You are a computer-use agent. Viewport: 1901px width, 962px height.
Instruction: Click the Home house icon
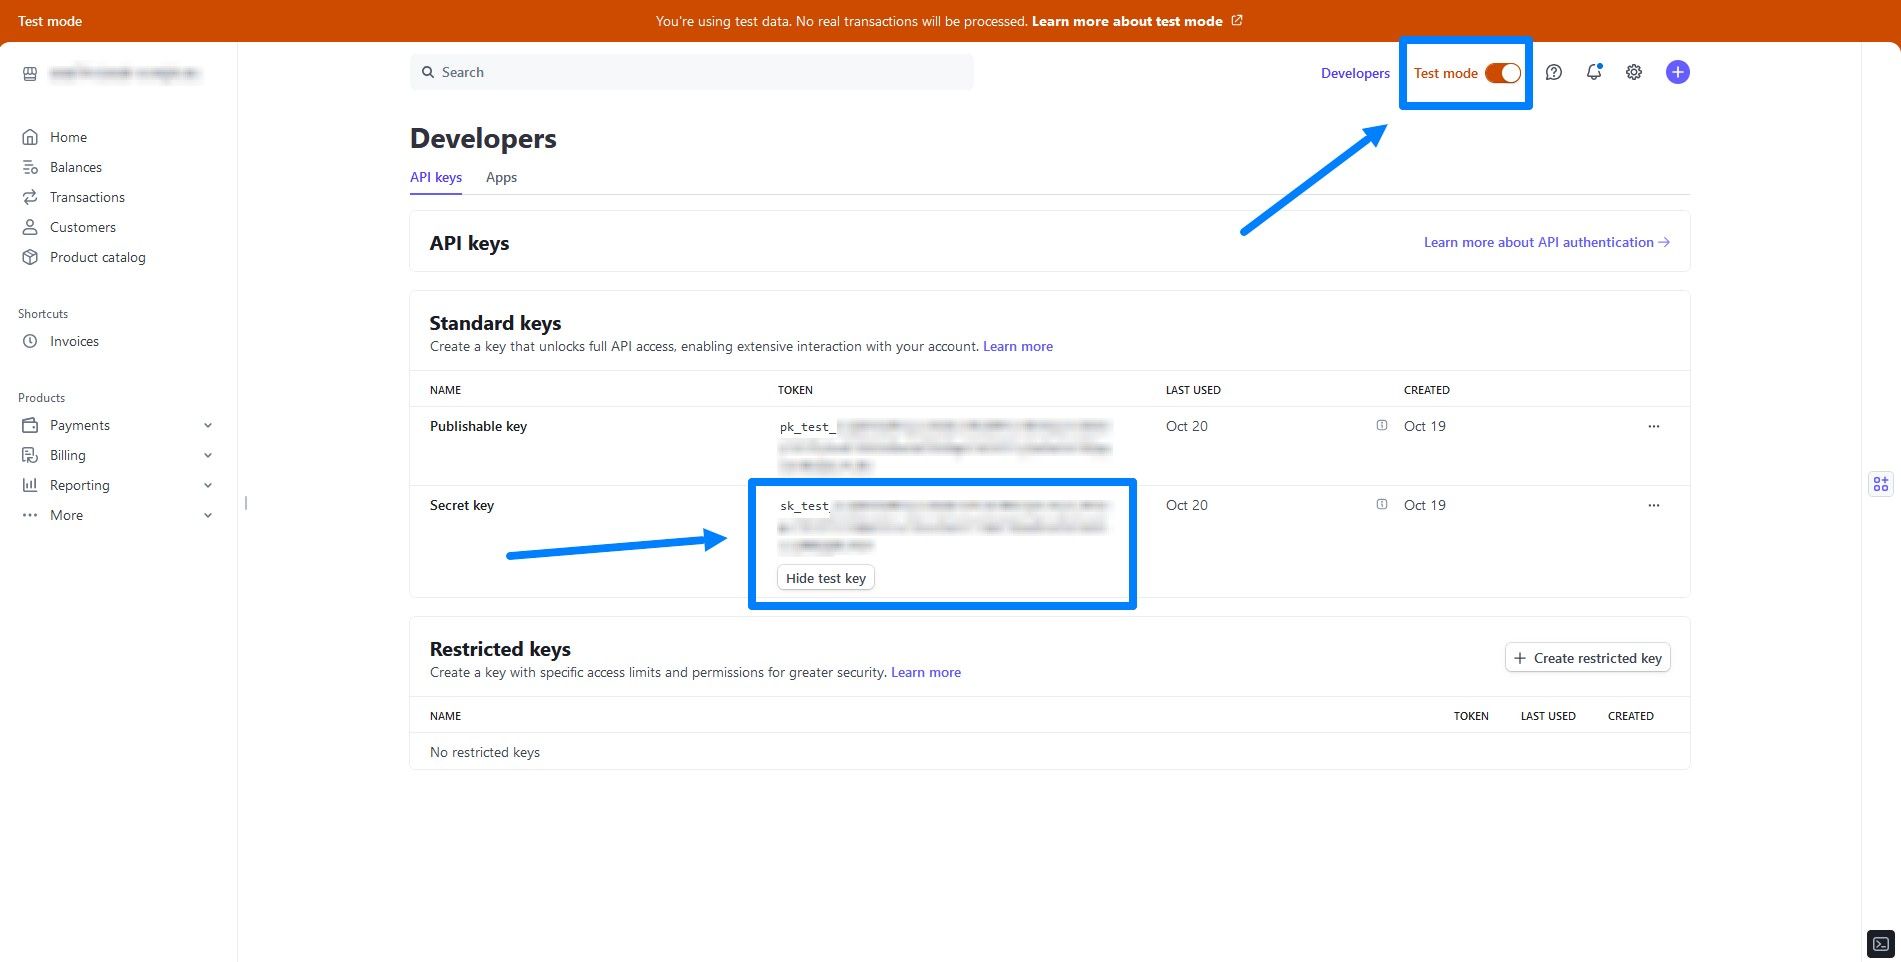pyautogui.click(x=30, y=137)
